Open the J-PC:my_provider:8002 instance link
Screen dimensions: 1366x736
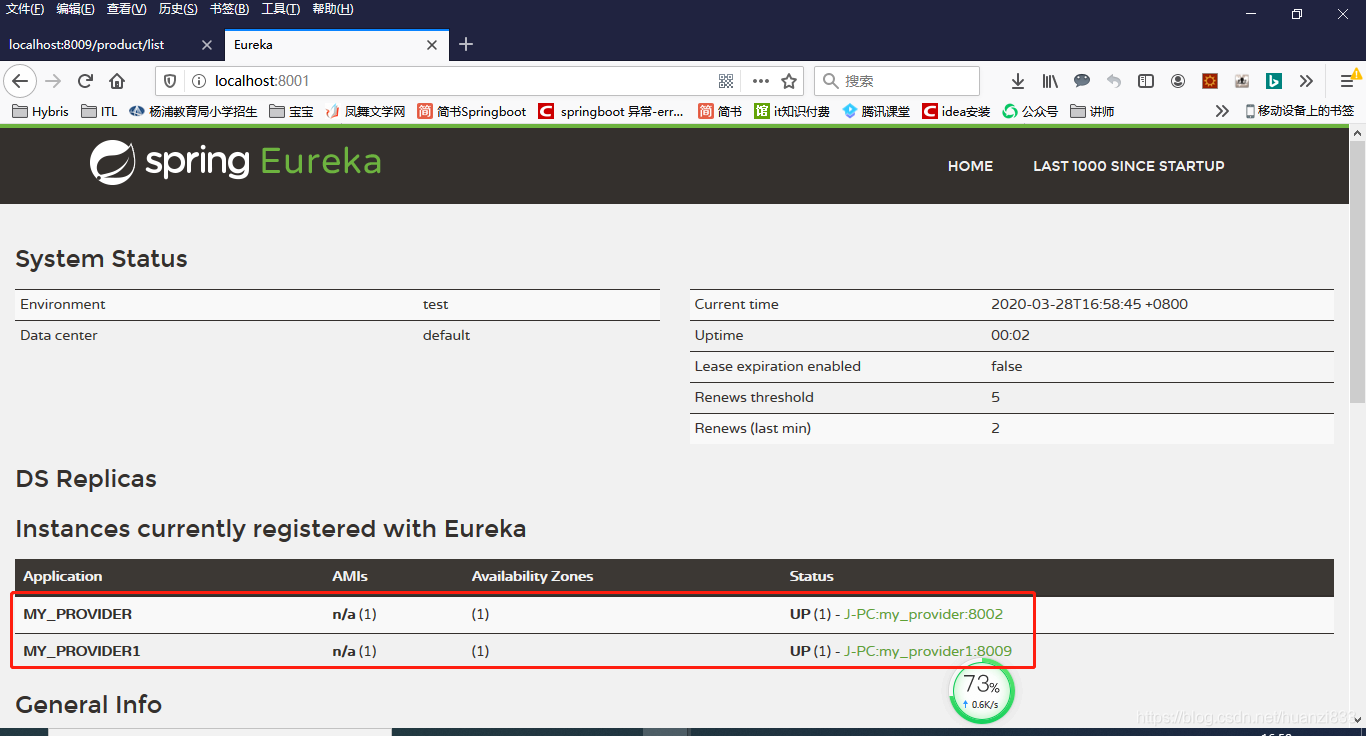tap(923, 614)
